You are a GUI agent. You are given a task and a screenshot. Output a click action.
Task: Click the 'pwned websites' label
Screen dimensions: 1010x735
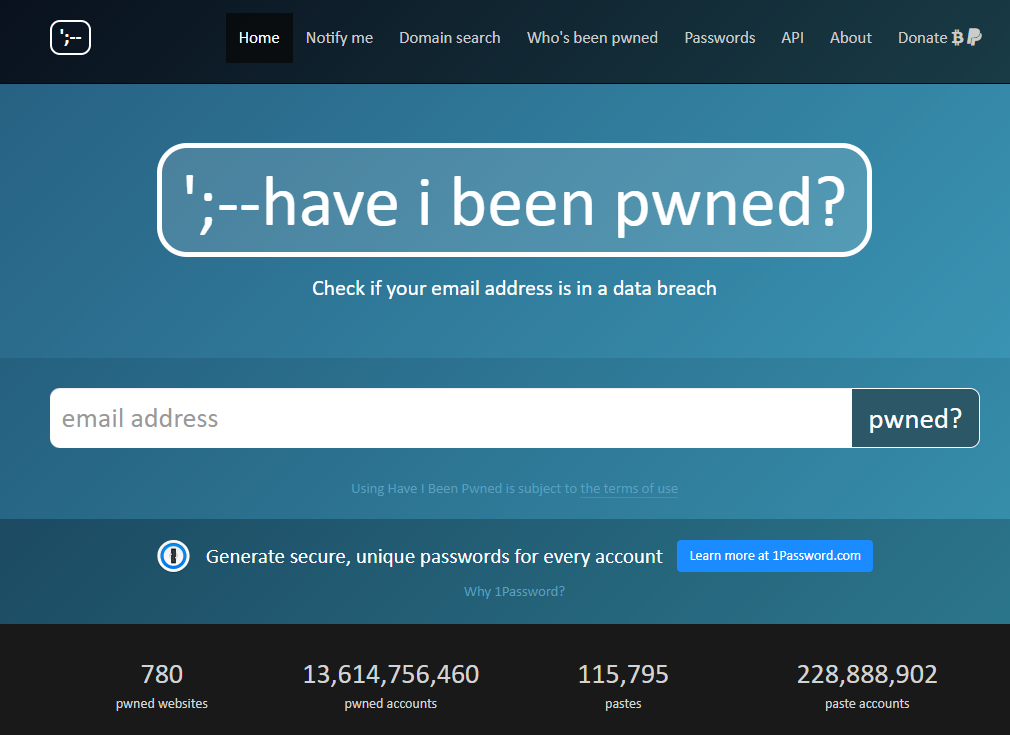(x=162, y=703)
